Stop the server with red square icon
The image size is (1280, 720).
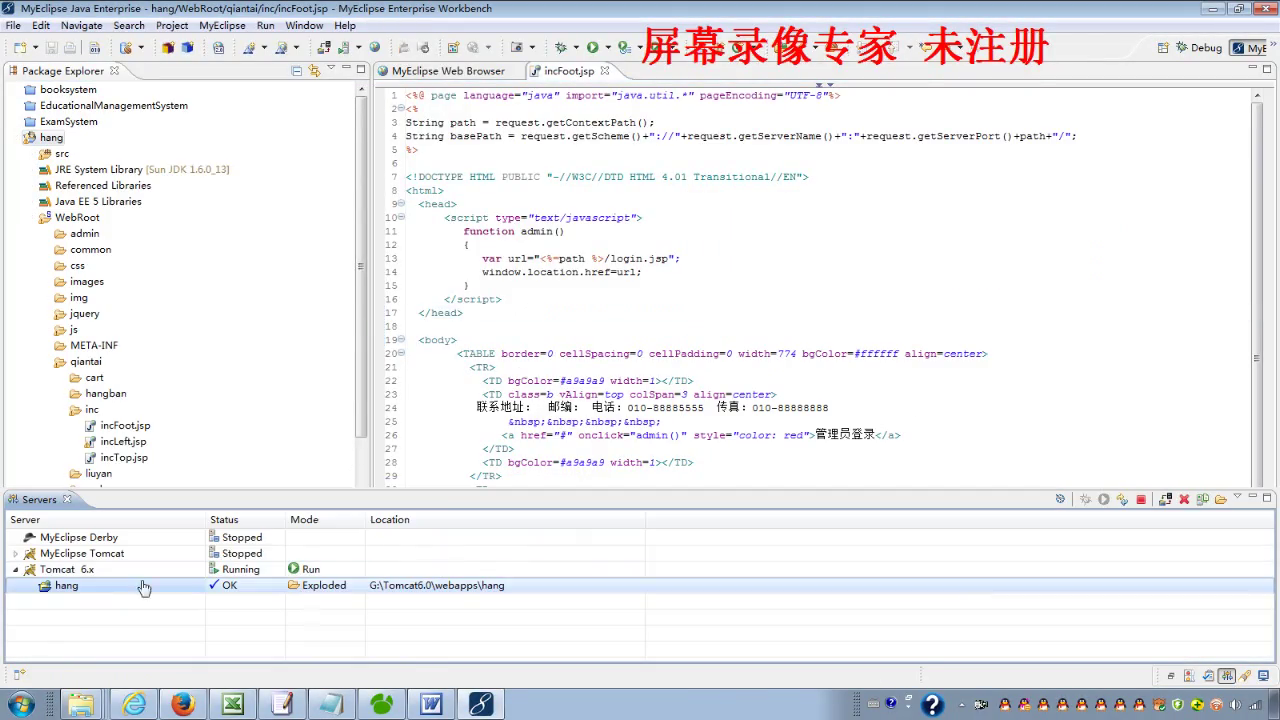click(1141, 499)
